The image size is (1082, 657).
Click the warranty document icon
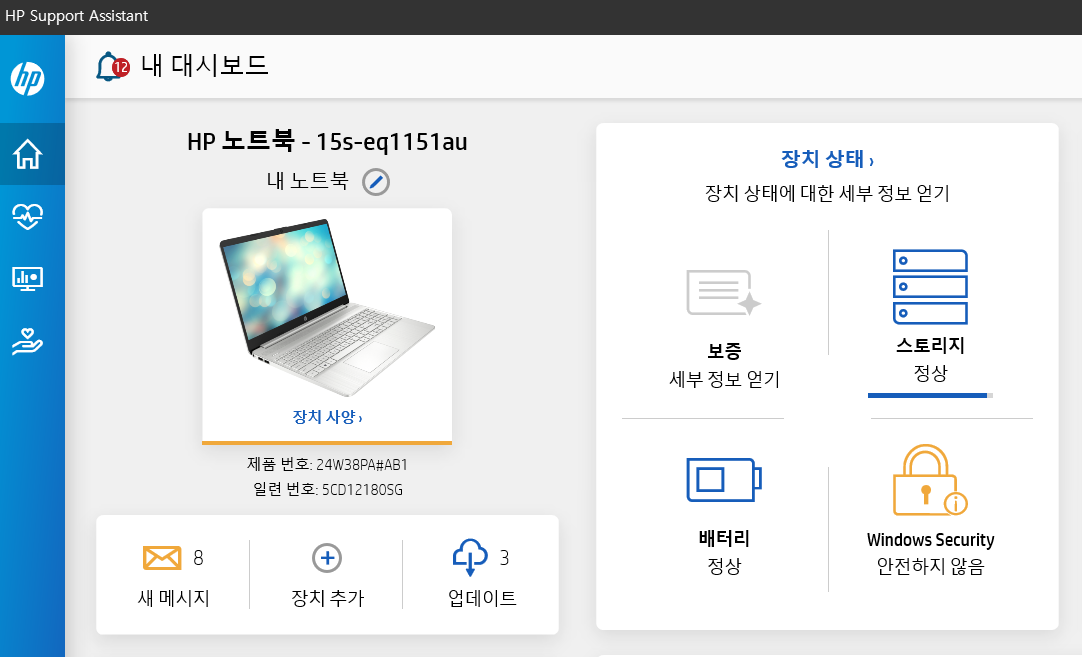click(723, 293)
